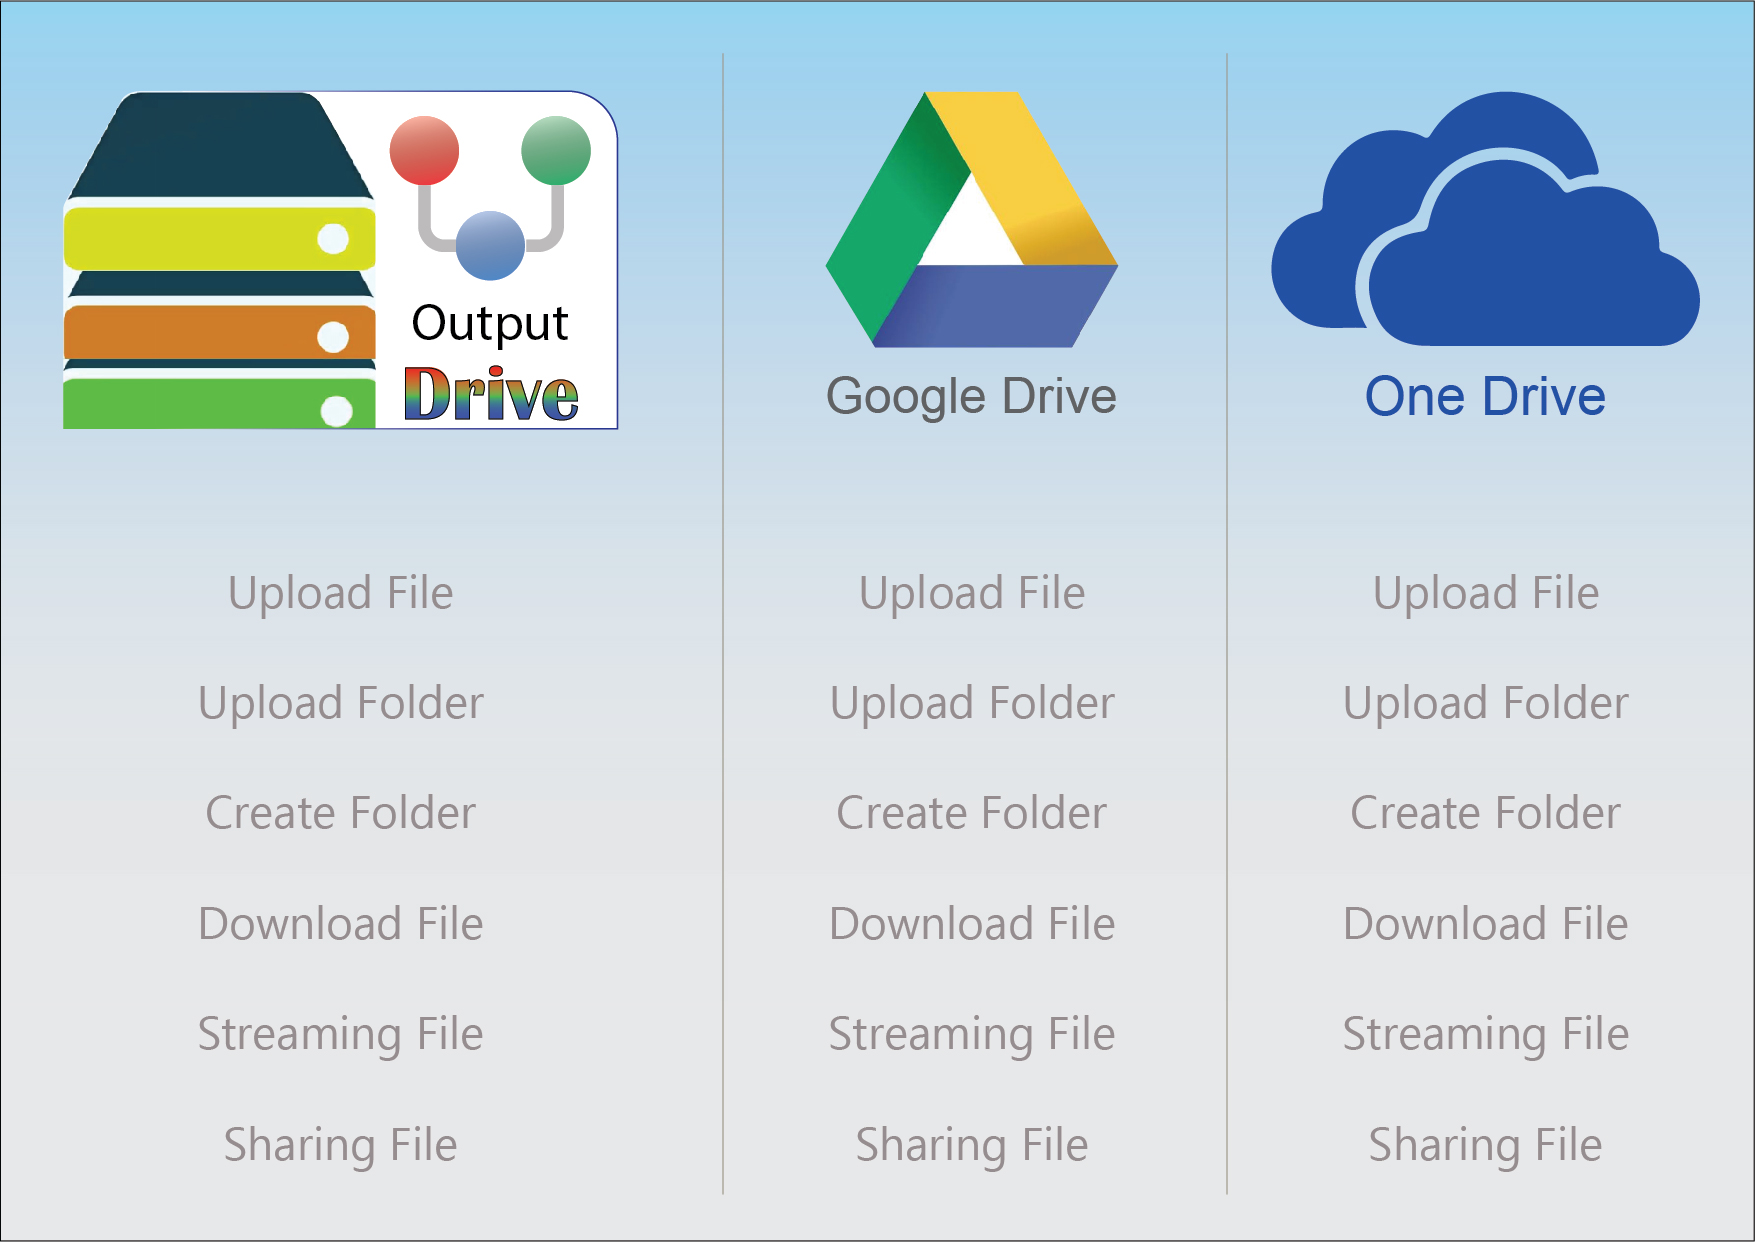
Task: Open Streaming File under Google Drive
Action: click(x=971, y=1034)
